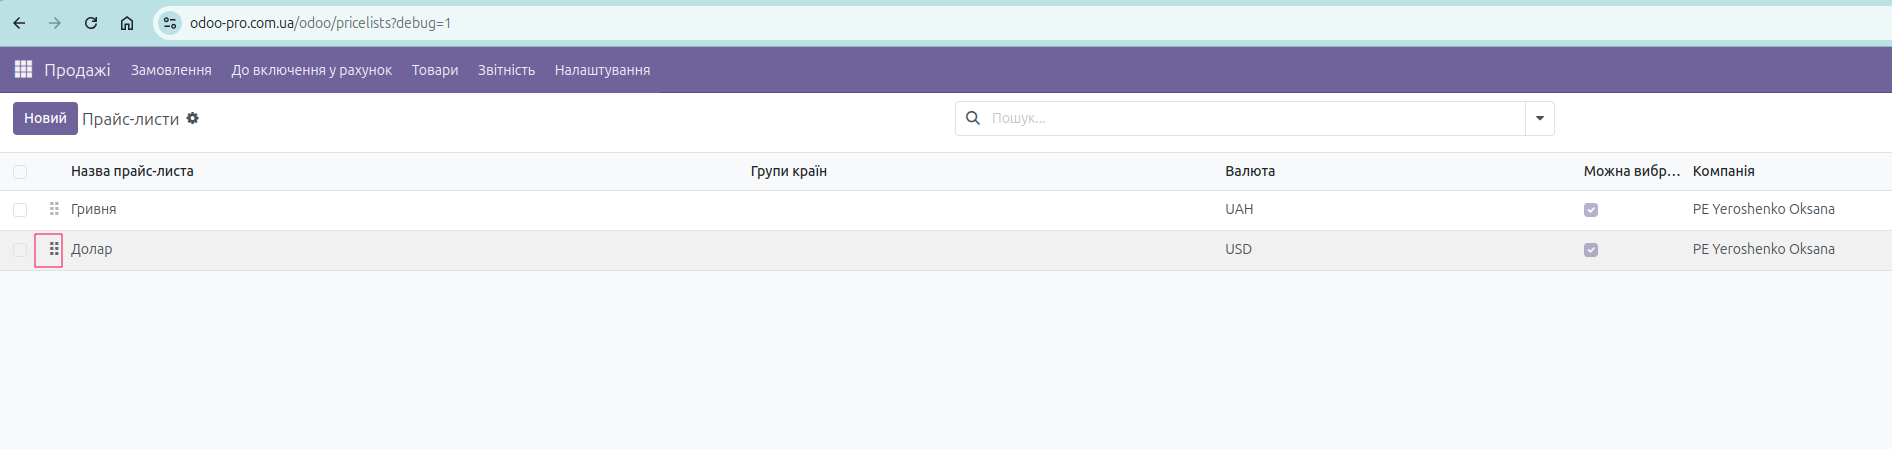Create a new pricelist with Новий button
Viewport: 1892px width, 449px height.
[x=45, y=118]
